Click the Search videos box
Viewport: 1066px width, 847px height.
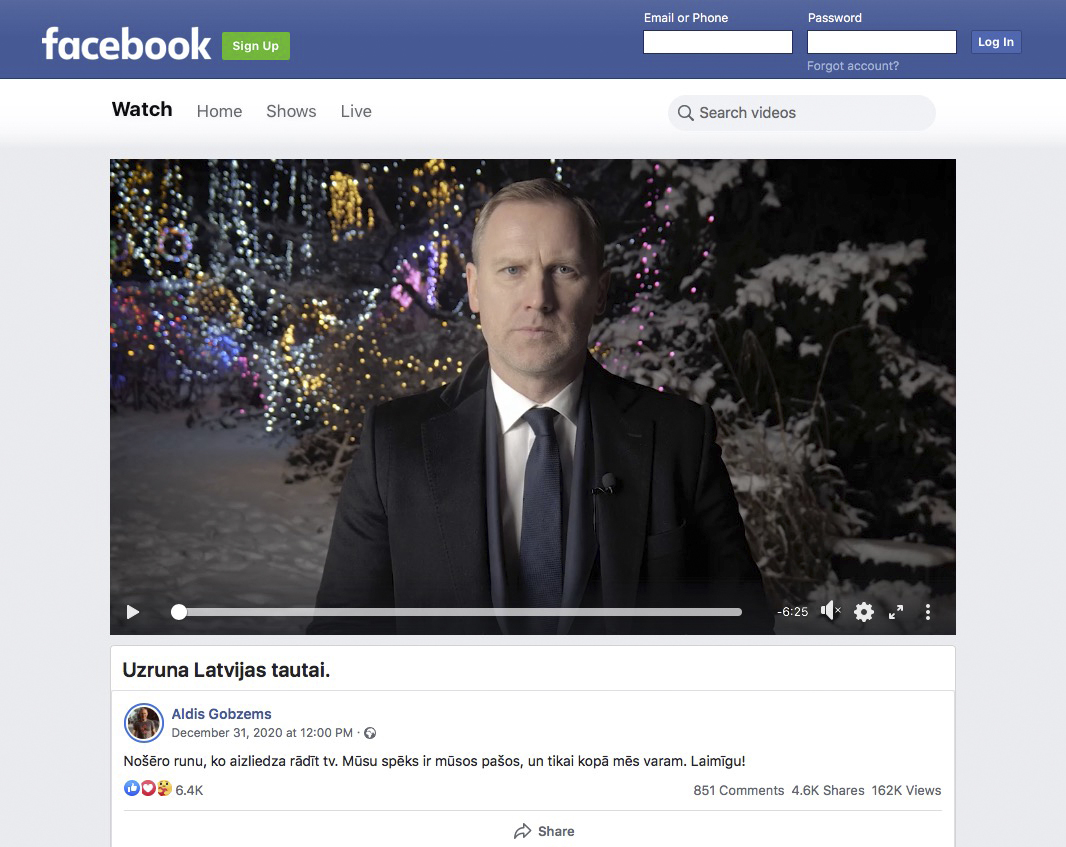[x=802, y=113]
